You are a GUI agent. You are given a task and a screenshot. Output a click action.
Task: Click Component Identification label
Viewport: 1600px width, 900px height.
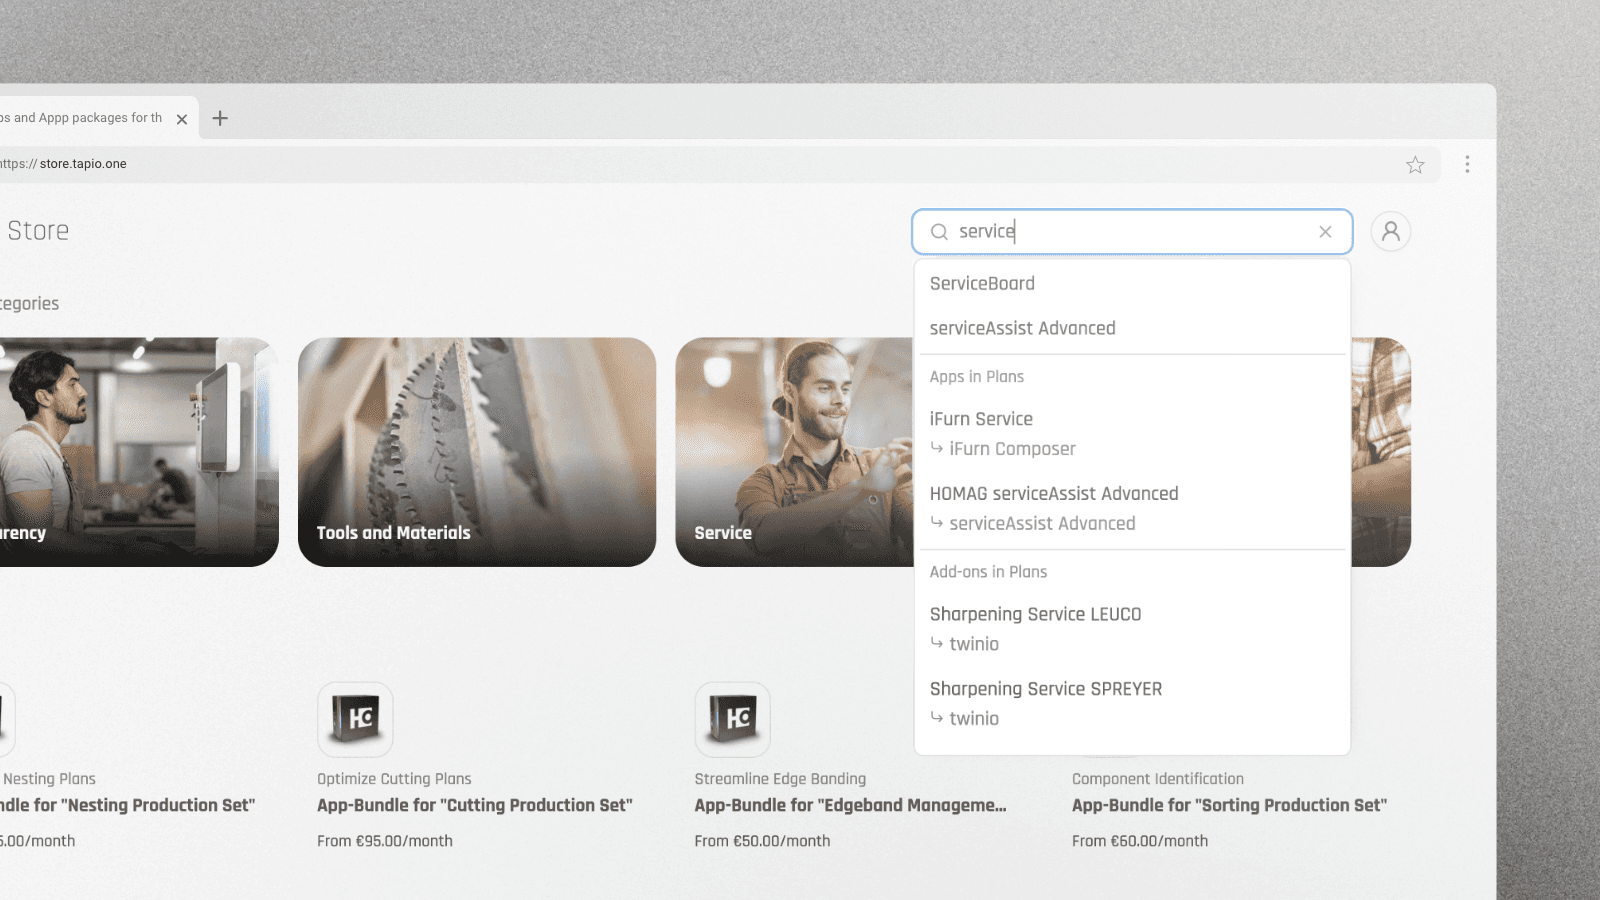[1158, 779]
